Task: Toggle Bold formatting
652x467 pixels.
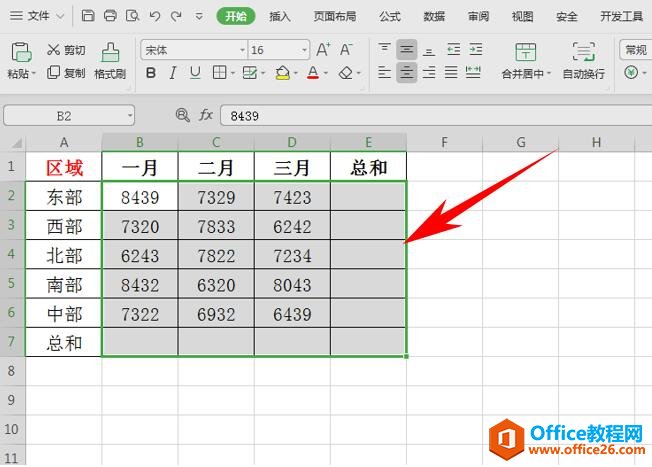Action: click(x=151, y=73)
